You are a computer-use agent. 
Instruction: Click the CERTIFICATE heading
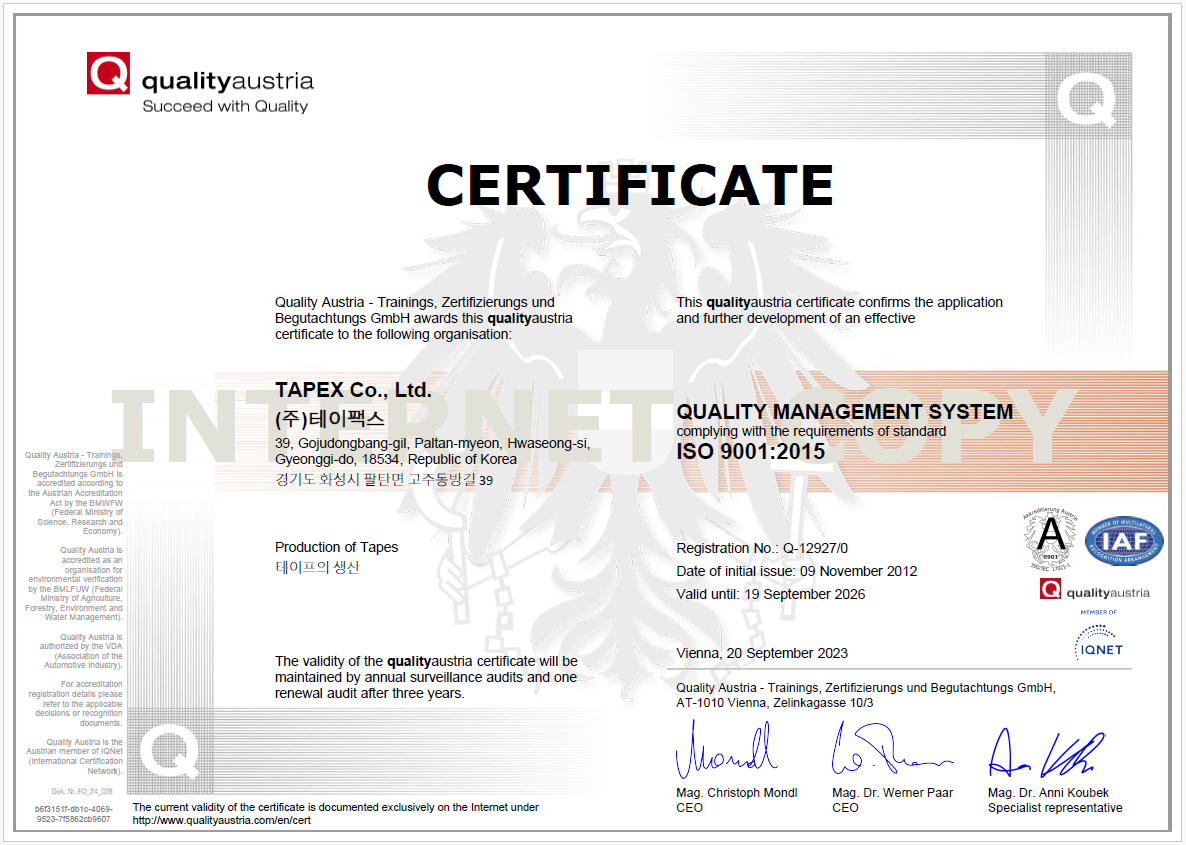point(630,186)
